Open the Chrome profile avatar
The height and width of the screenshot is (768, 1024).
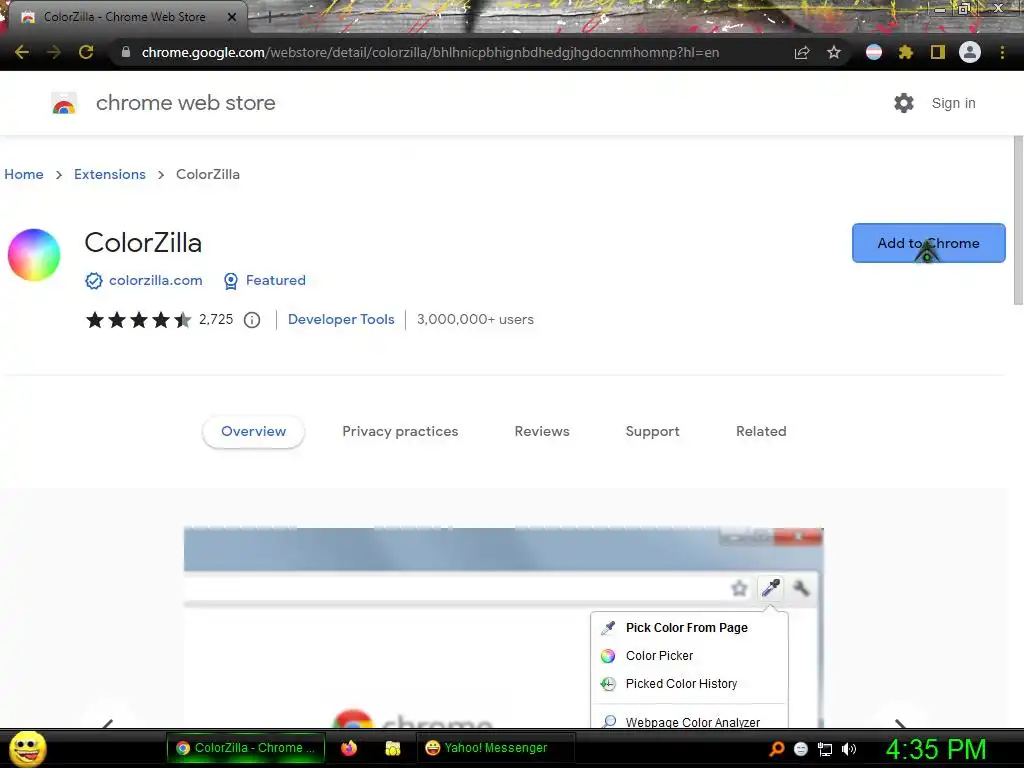pyautogui.click(x=970, y=52)
